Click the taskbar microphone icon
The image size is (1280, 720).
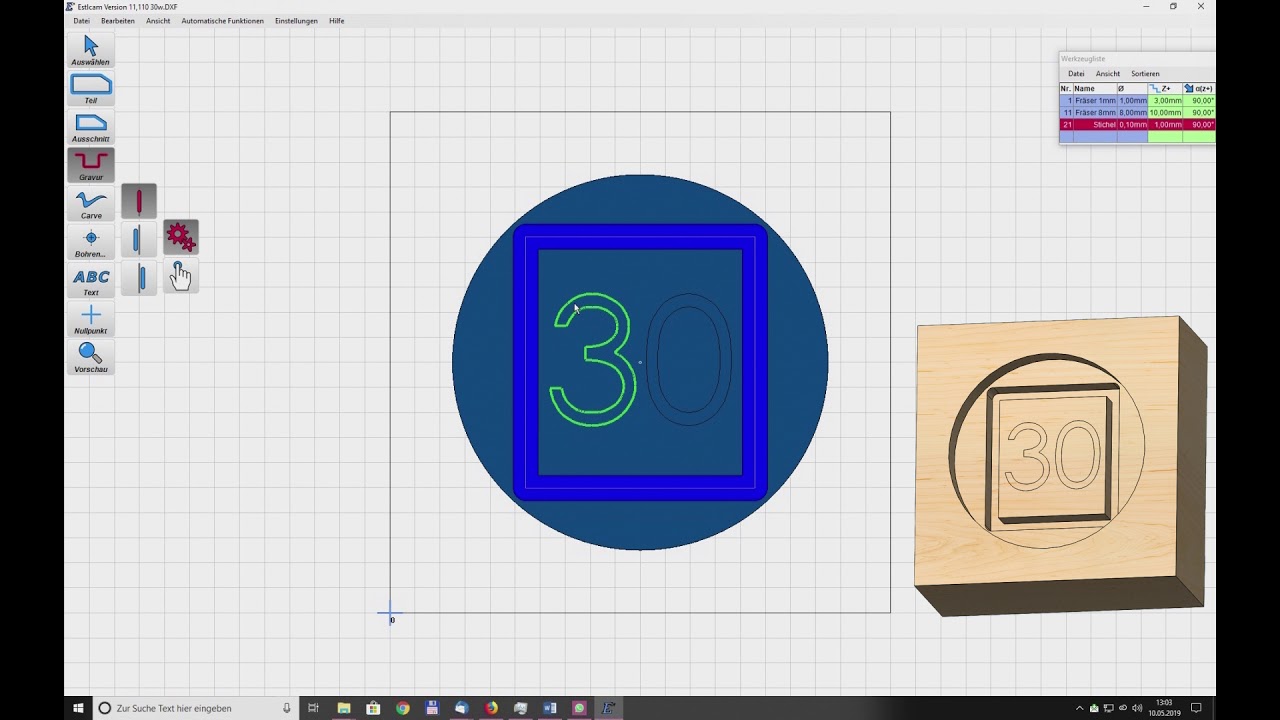coord(287,708)
